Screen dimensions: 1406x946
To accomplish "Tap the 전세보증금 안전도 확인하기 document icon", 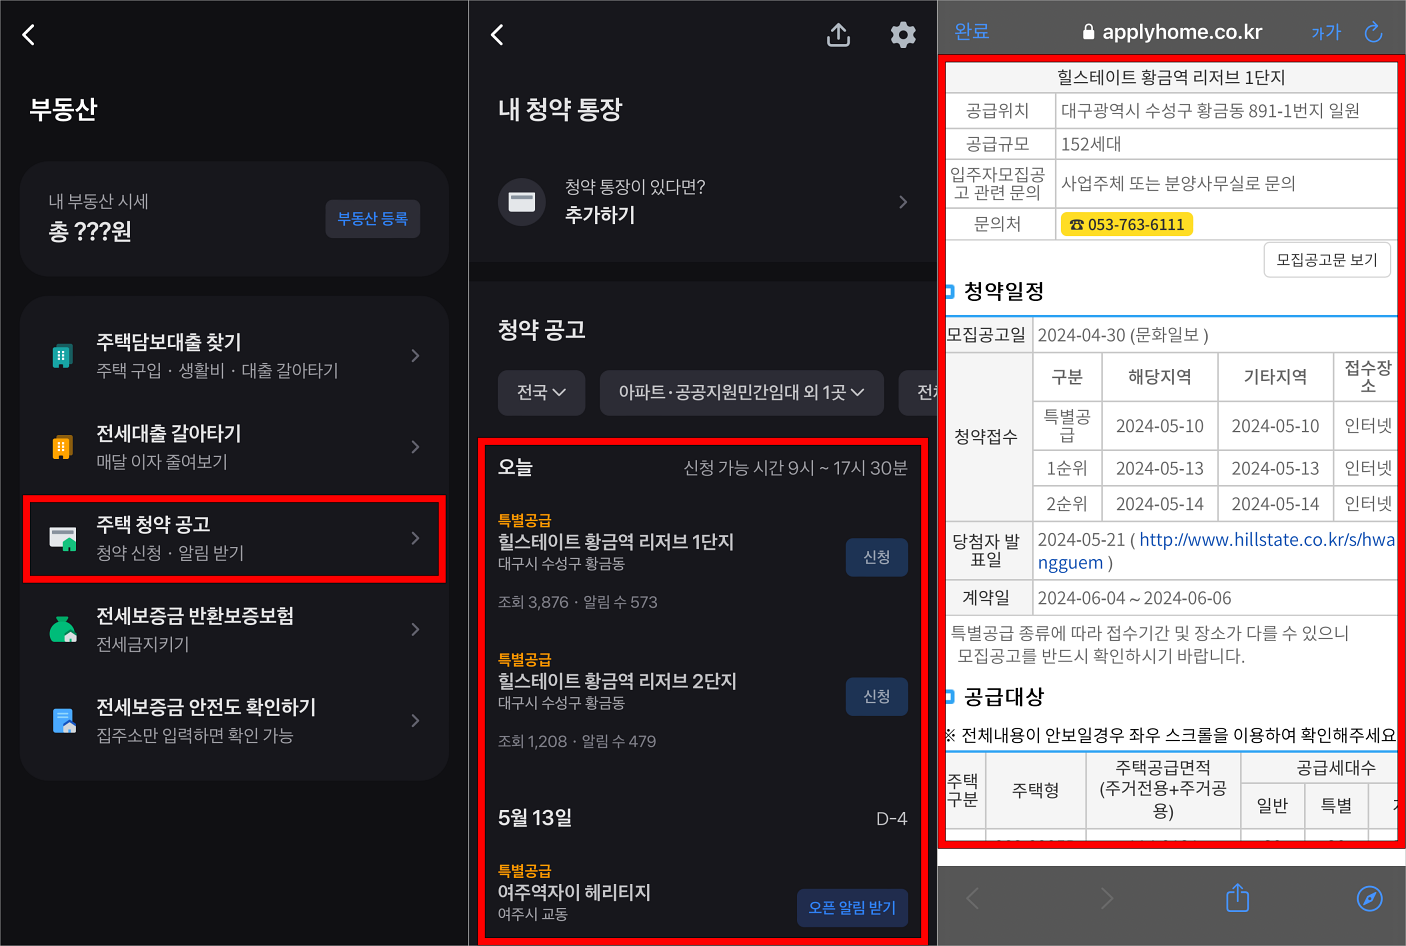I will 63,720.
